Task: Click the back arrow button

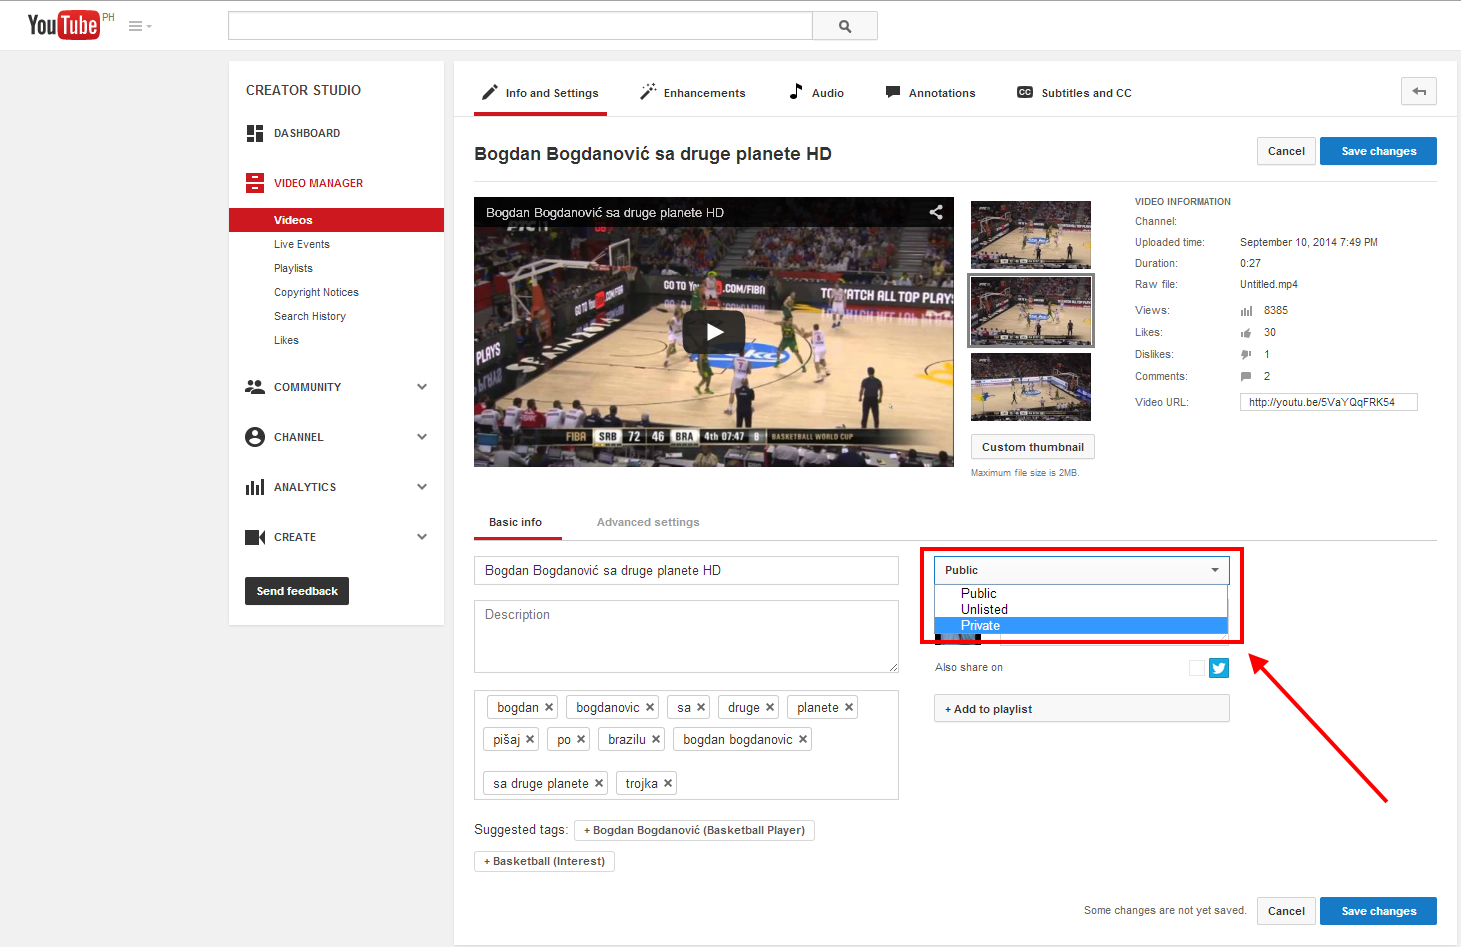Action: tap(1419, 91)
